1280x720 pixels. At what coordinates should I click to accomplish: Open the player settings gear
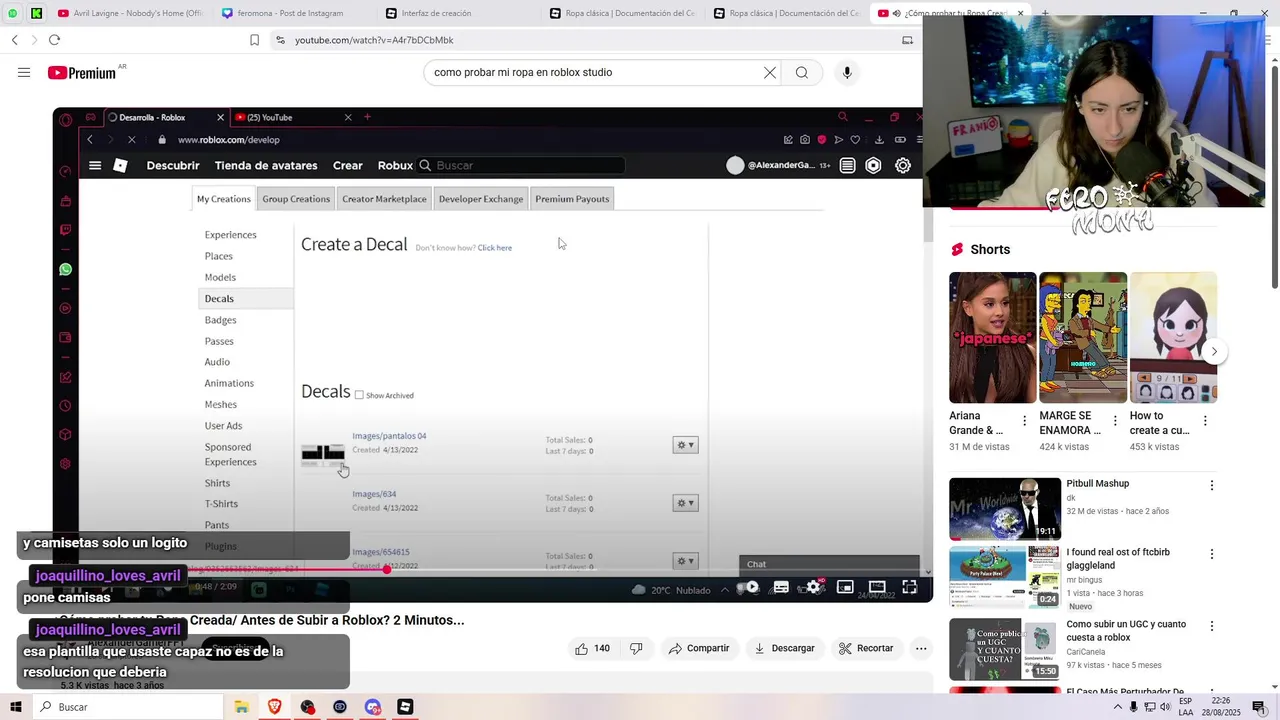(x=814, y=588)
